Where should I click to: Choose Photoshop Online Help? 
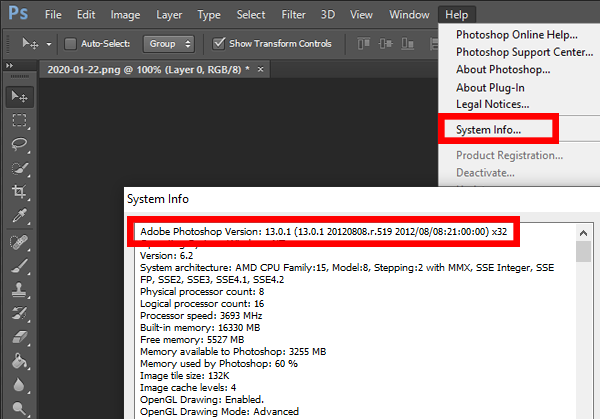click(517, 35)
